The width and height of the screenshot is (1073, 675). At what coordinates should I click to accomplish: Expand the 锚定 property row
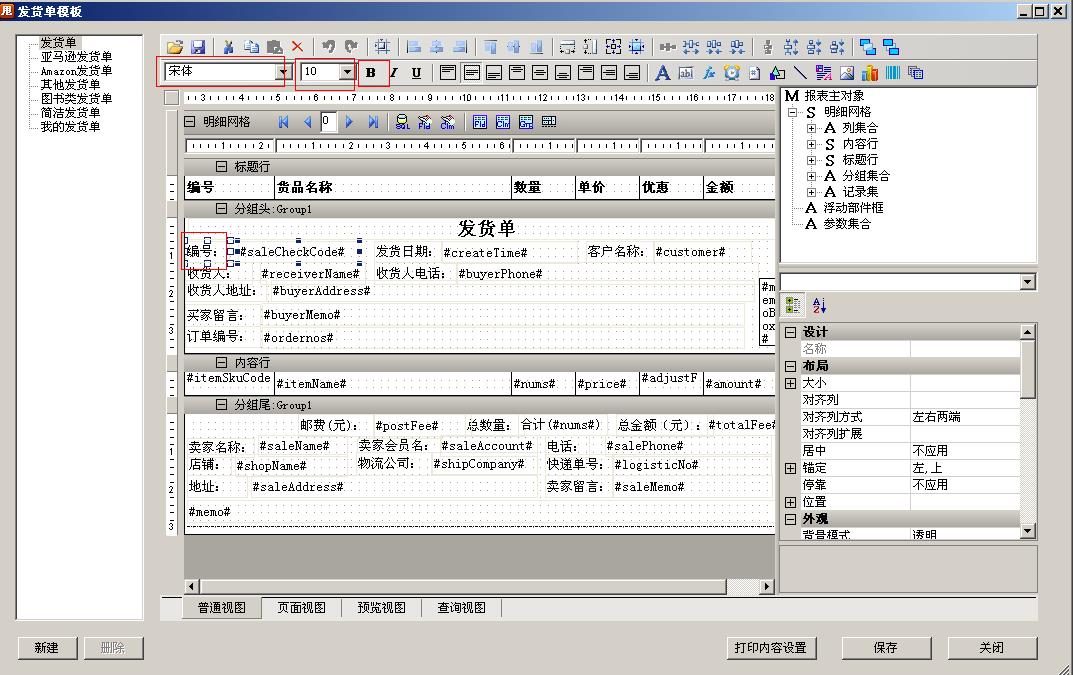tap(790, 468)
